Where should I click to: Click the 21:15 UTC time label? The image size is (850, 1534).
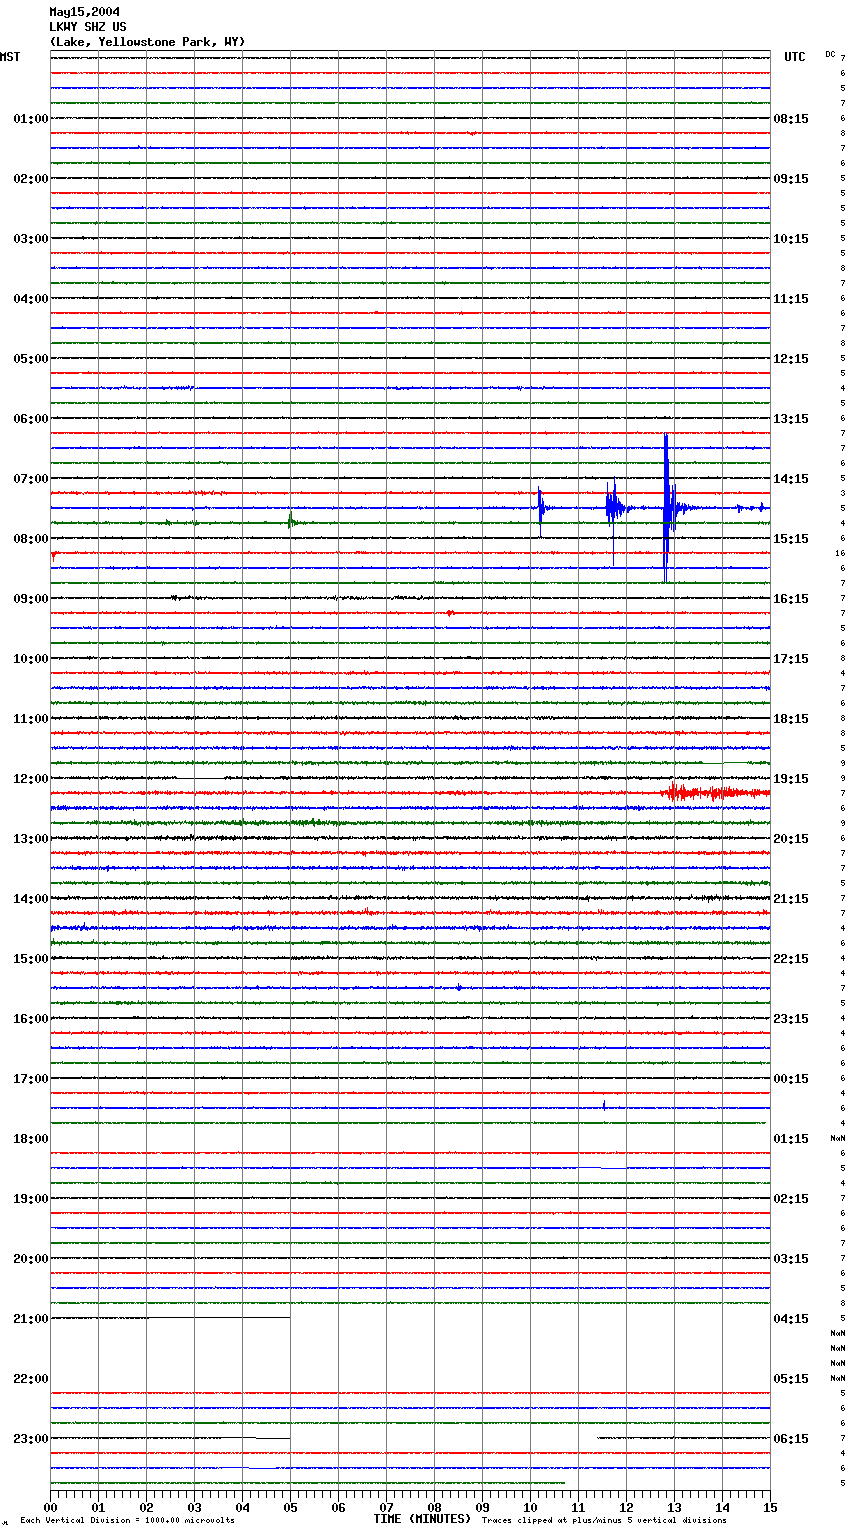(x=791, y=899)
